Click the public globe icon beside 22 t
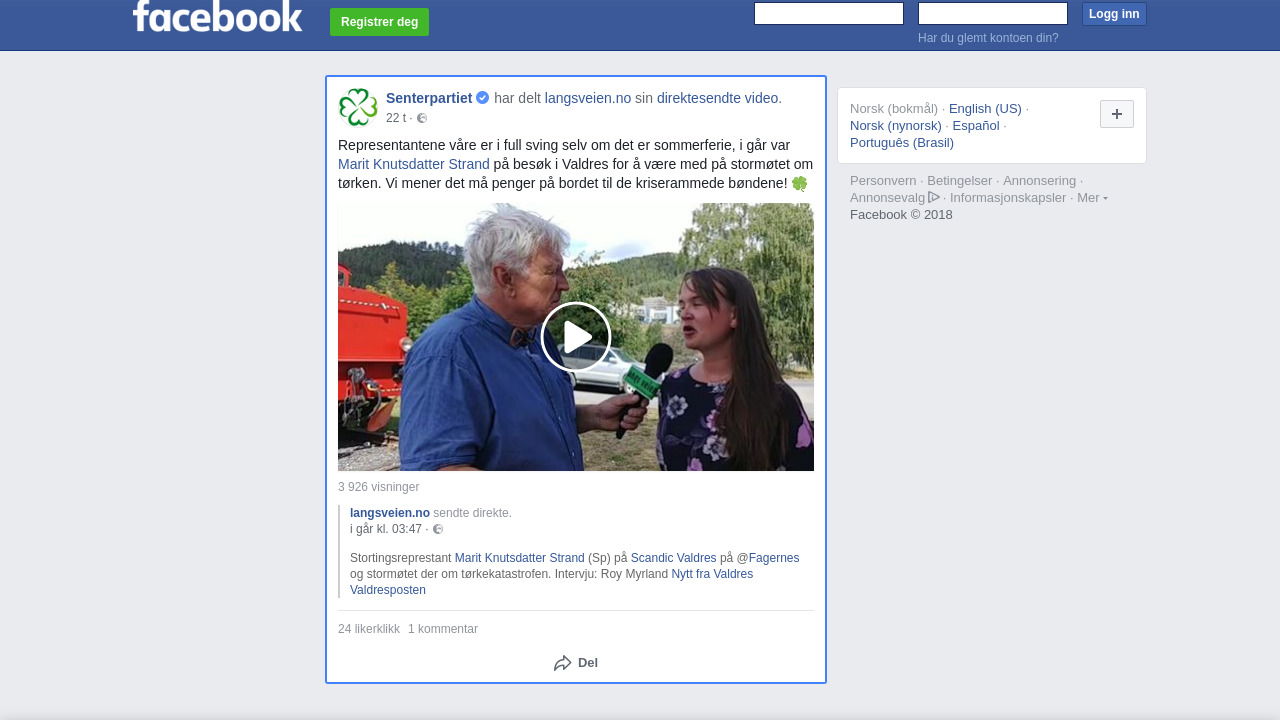The height and width of the screenshot is (720, 1280). [422, 118]
